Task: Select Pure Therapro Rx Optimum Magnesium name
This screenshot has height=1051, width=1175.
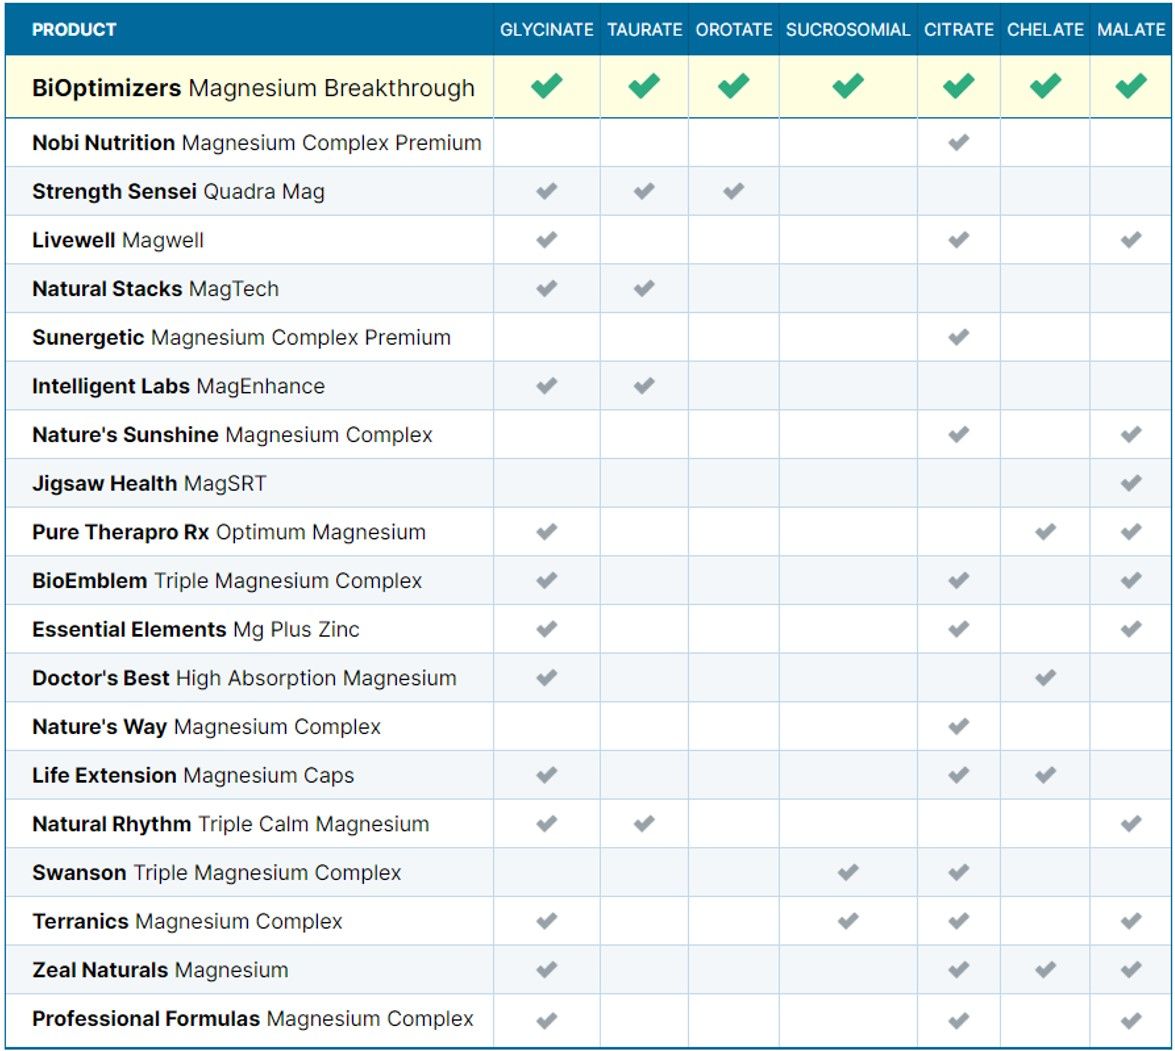Action: click(229, 533)
